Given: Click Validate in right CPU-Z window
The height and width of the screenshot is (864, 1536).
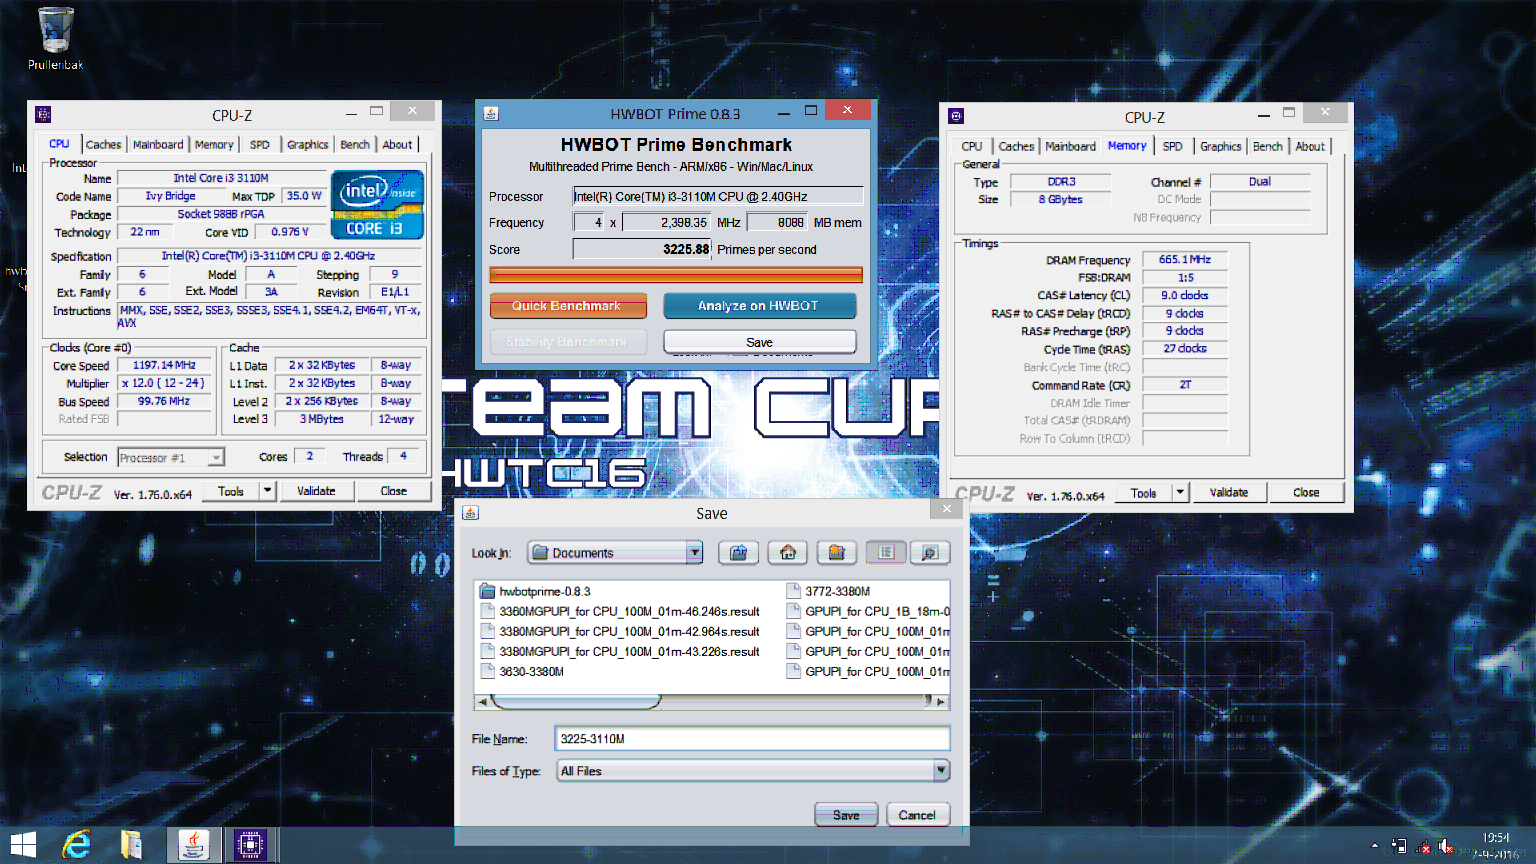Looking at the screenshot, I should click(1229, 492).
